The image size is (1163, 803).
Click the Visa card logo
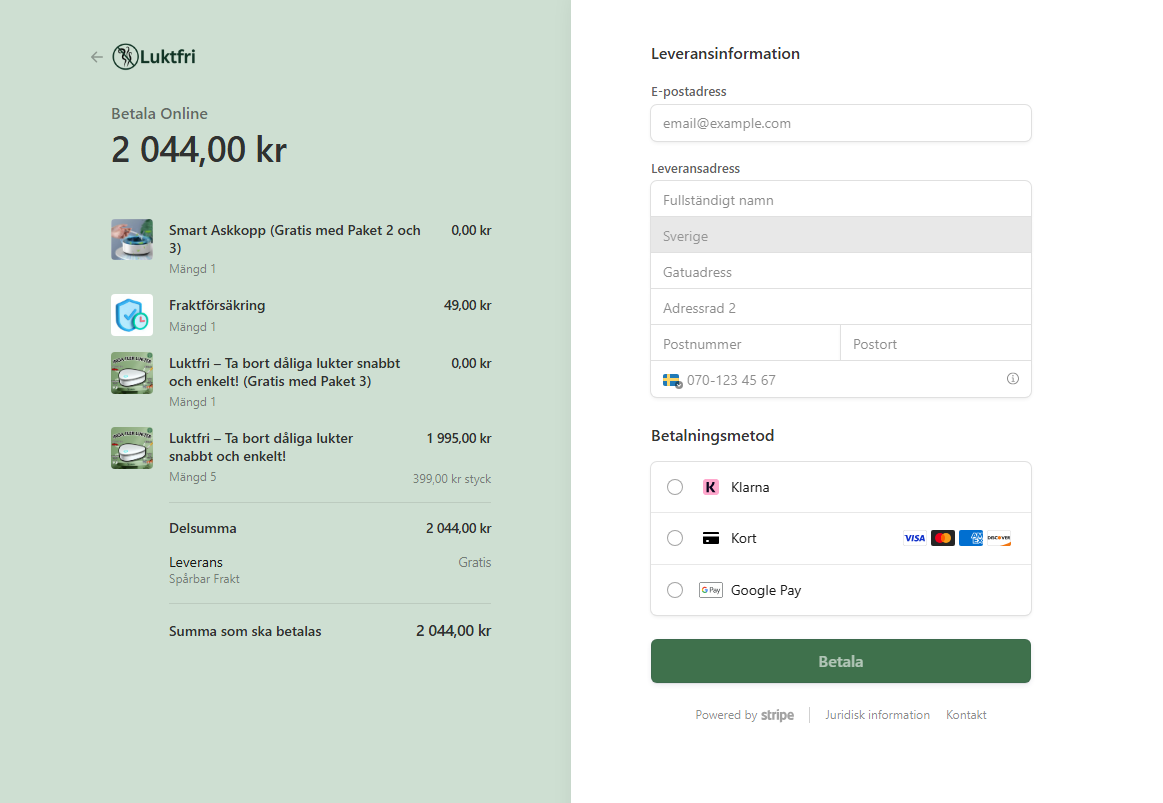tap(914, 538)
